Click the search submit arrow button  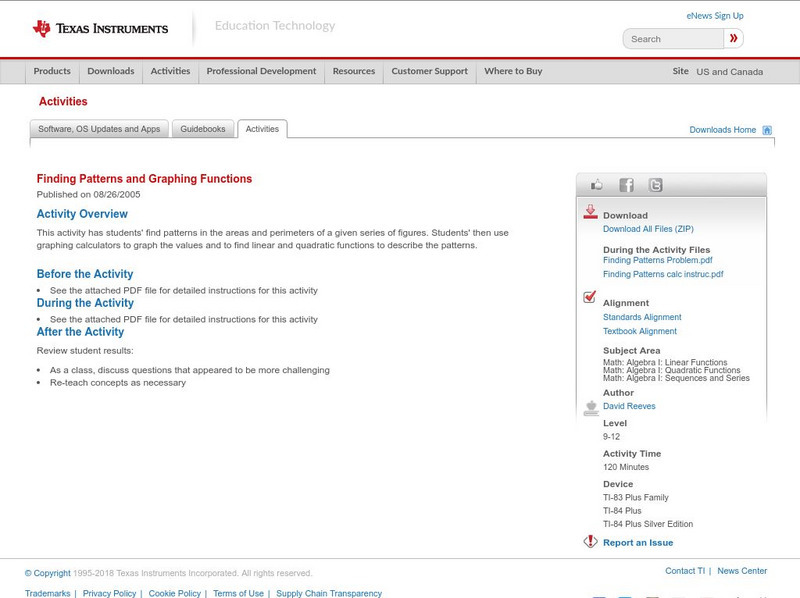click(734, 39)
